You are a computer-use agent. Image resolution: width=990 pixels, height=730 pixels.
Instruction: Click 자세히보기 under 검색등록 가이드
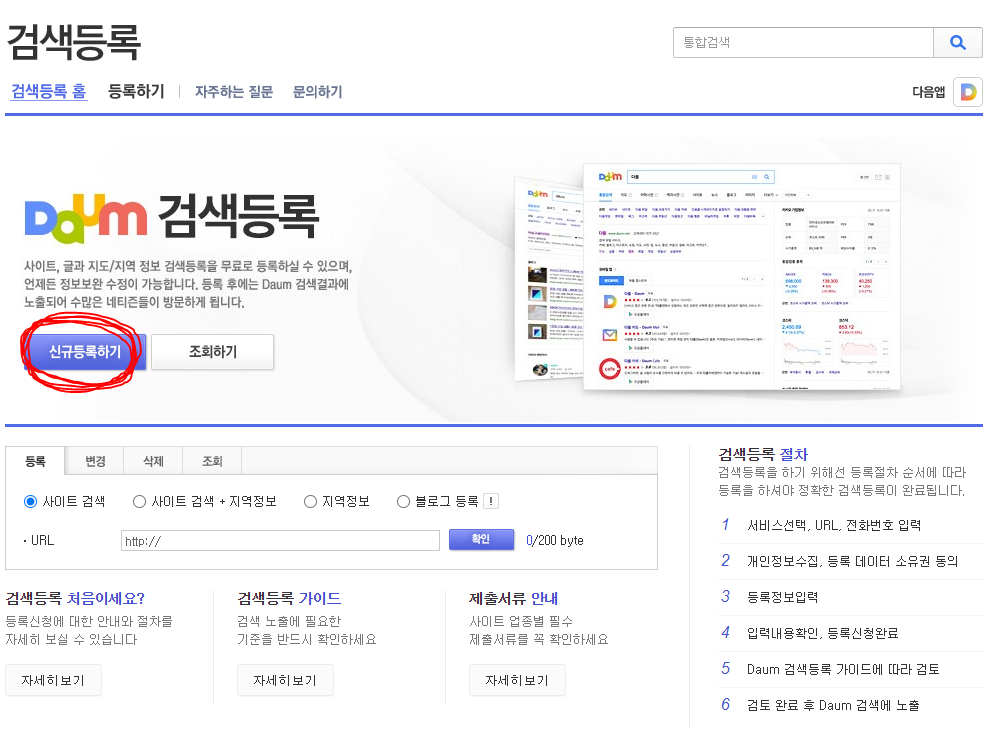pyautogui.click(x=285, y=680)
